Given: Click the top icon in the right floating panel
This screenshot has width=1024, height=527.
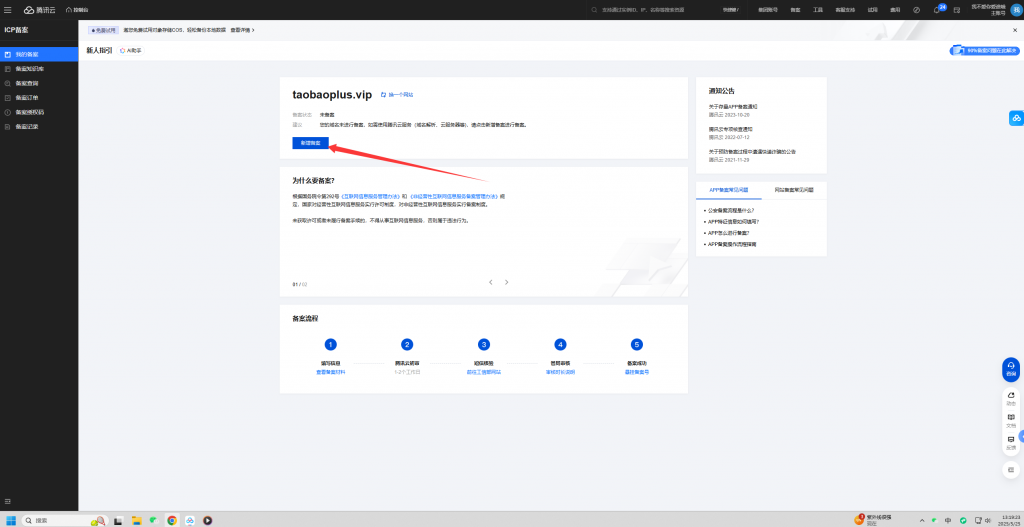Looking at the screenshot, I should 1011,398.
